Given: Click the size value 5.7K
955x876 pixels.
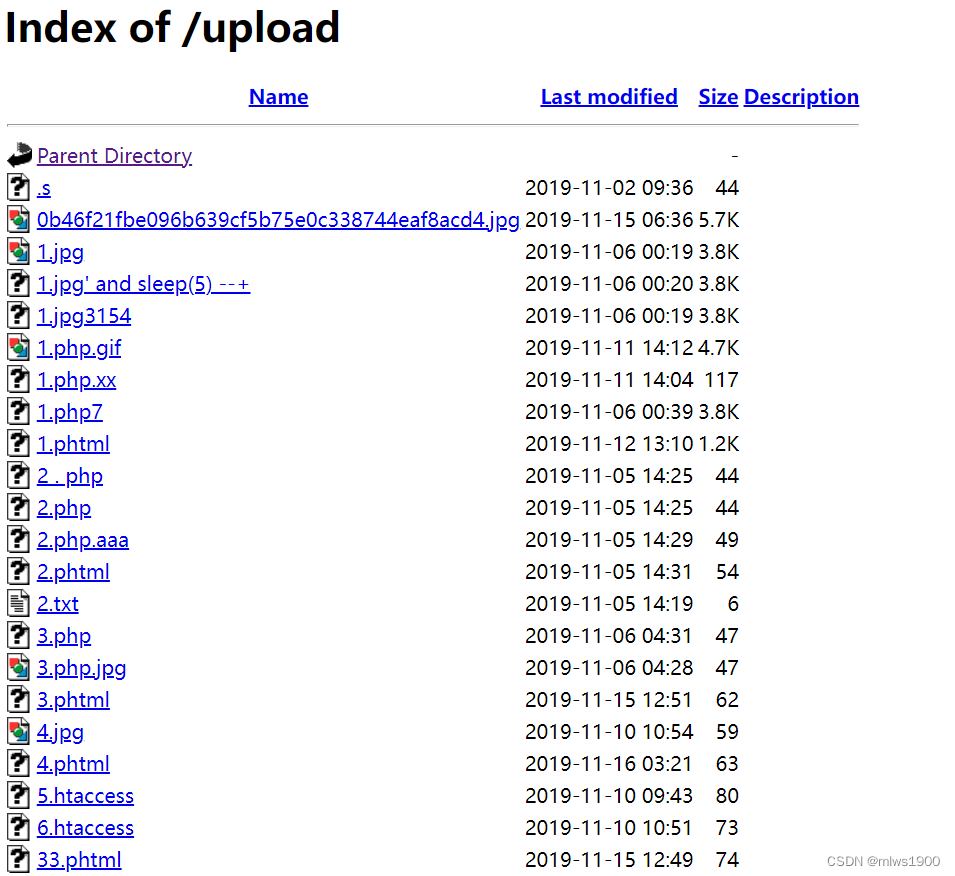Looking at the screenshot, I should [719, 220].
